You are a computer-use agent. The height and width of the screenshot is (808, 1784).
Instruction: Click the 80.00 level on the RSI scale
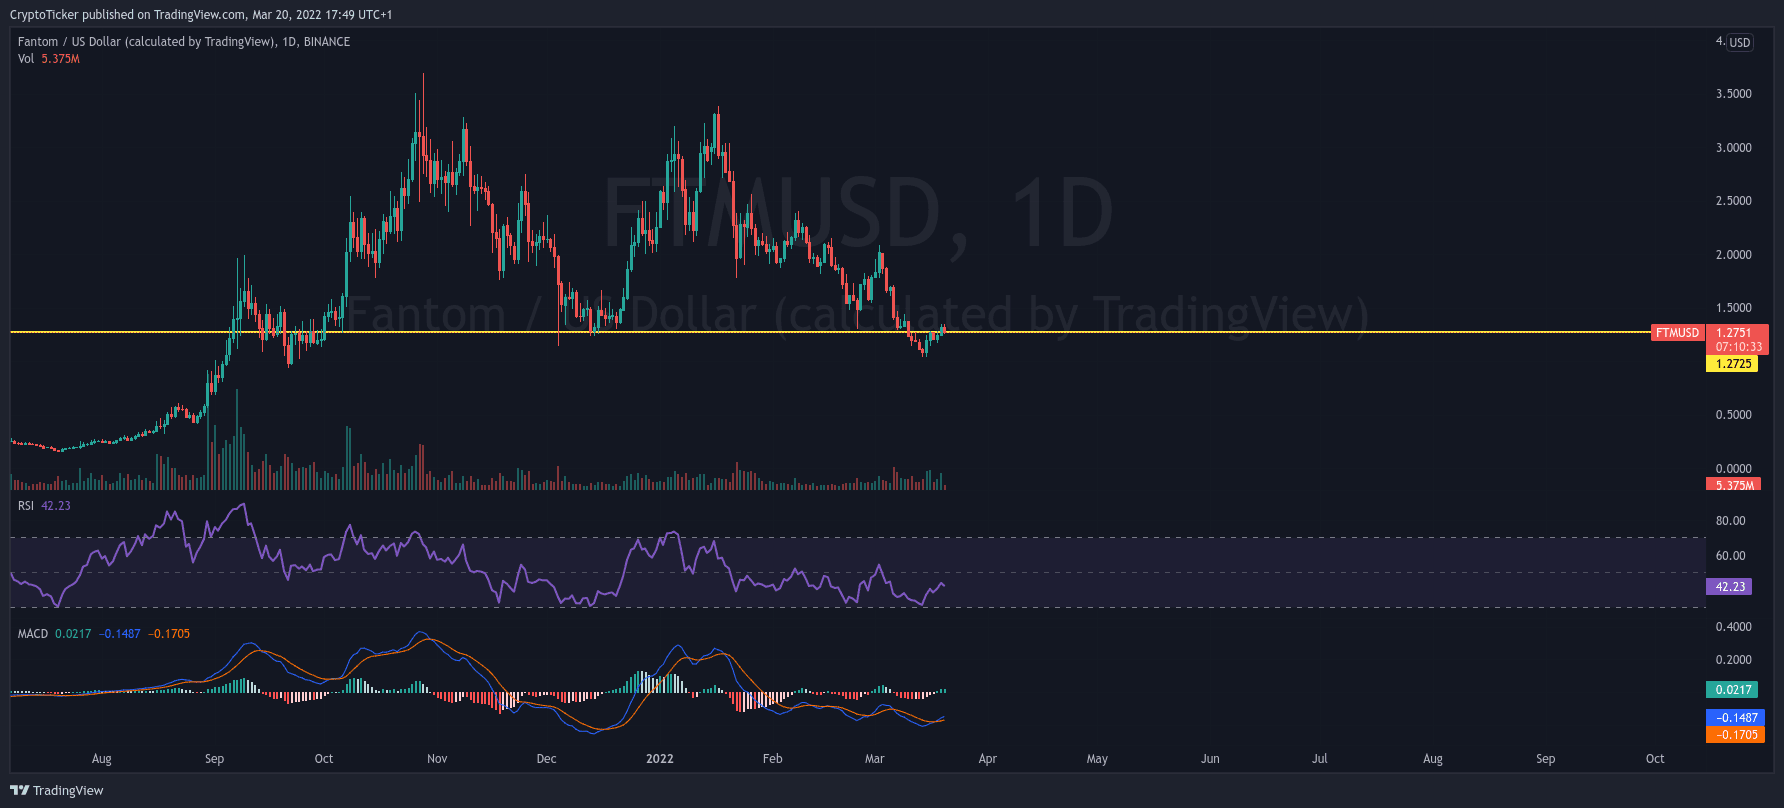(x=1730, y=521)
